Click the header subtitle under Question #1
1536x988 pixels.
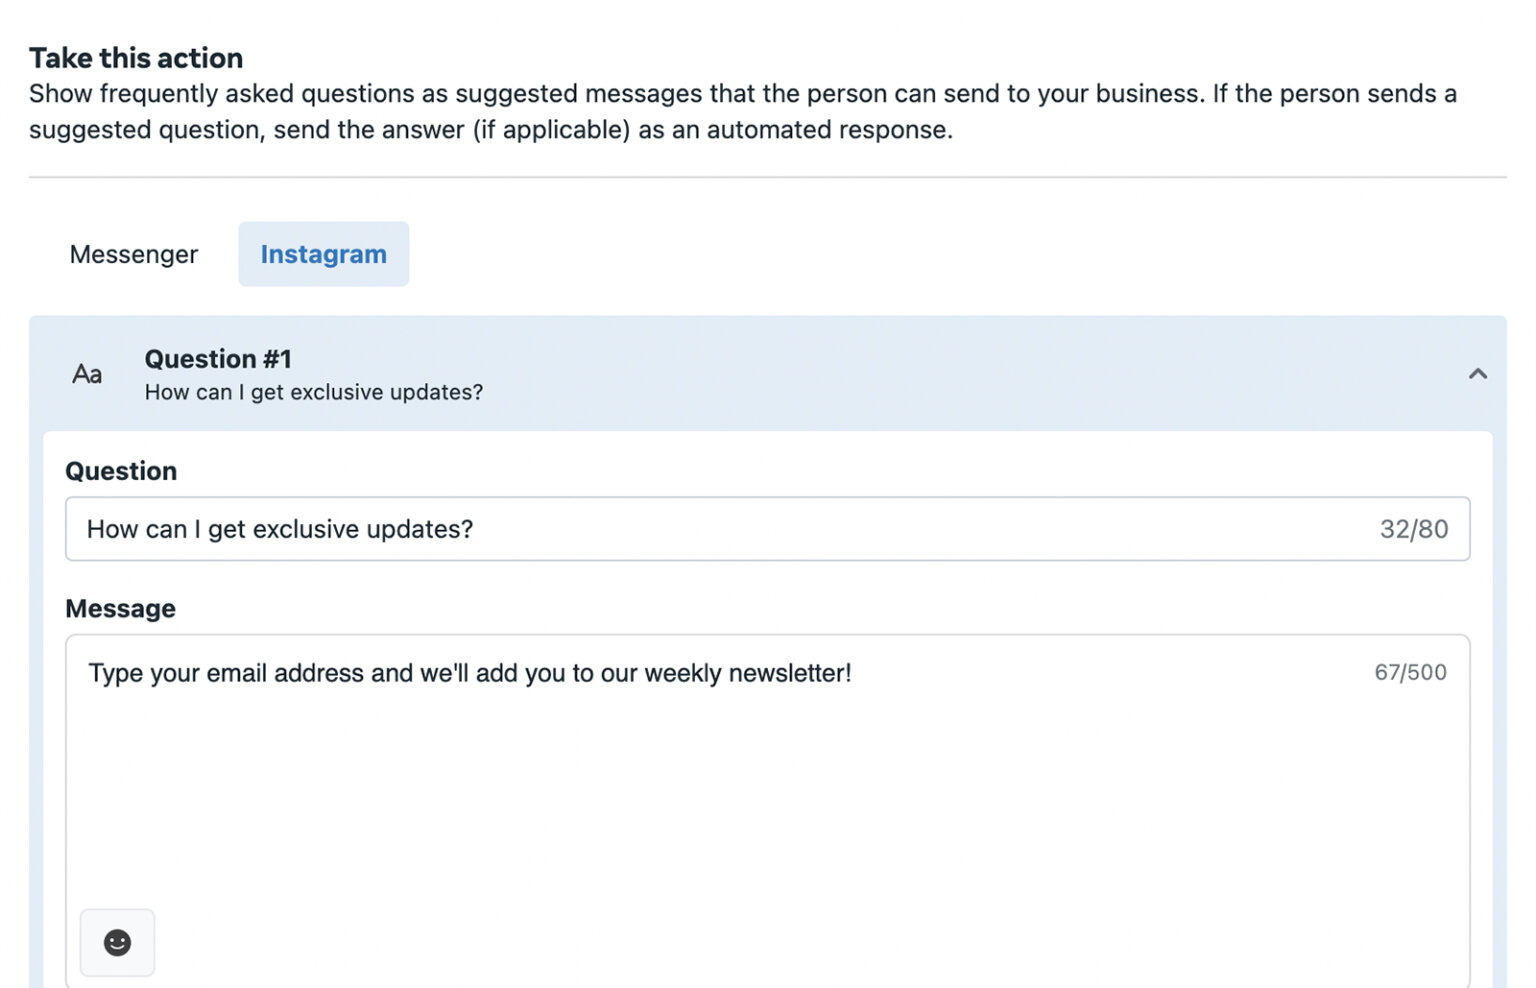click(313, 393)
